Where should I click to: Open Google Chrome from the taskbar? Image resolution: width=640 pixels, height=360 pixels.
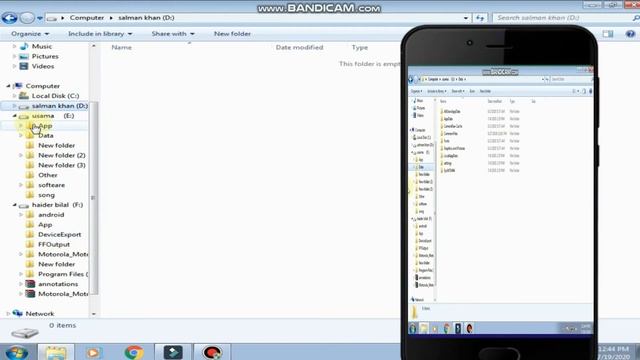pyautogui.click(x=133, y=352)
